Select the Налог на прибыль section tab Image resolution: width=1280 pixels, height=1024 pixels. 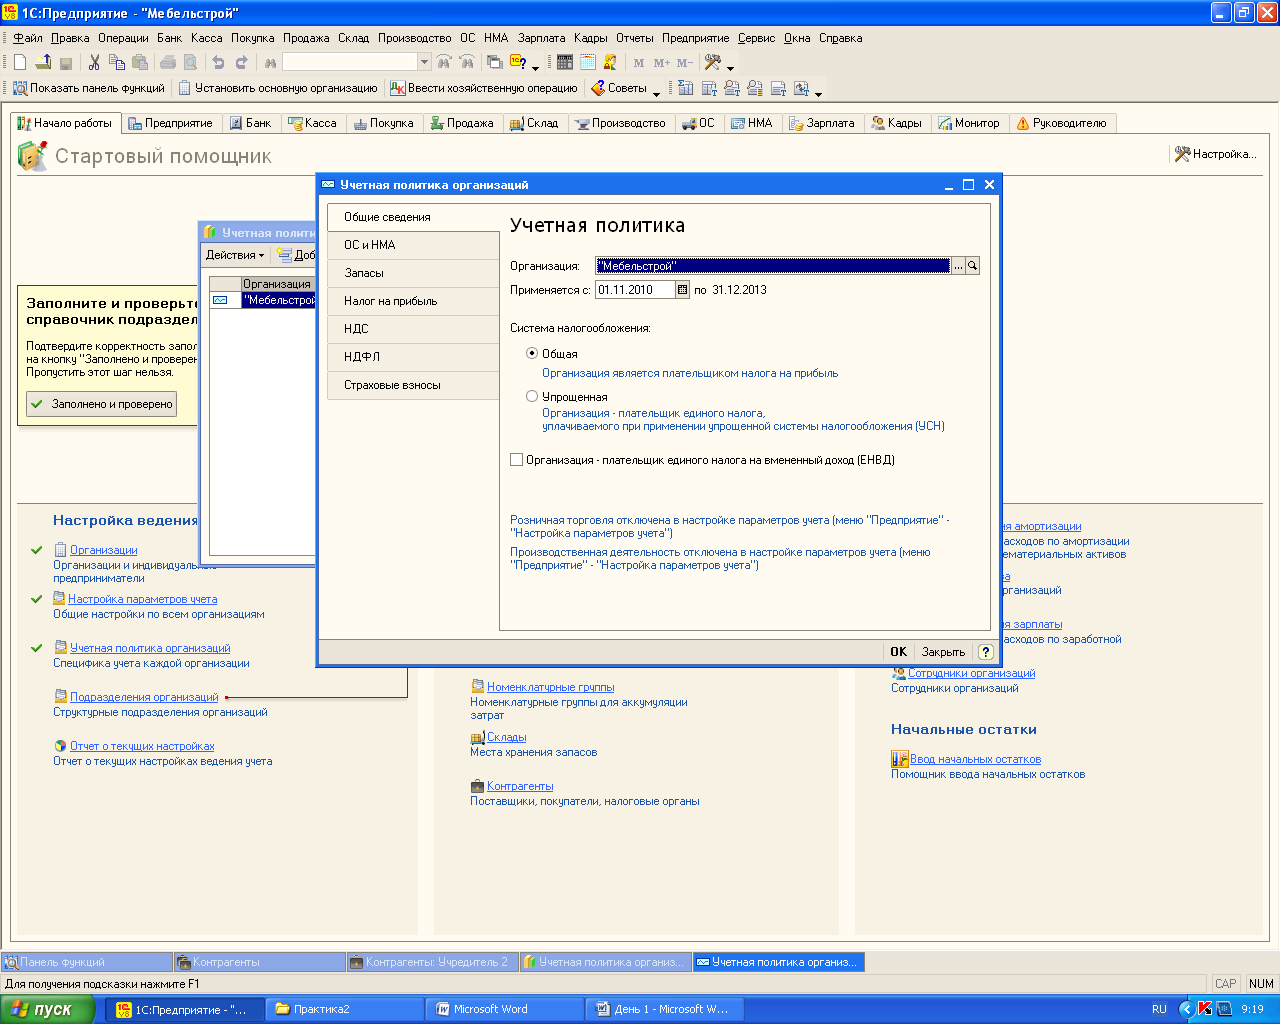413,301
